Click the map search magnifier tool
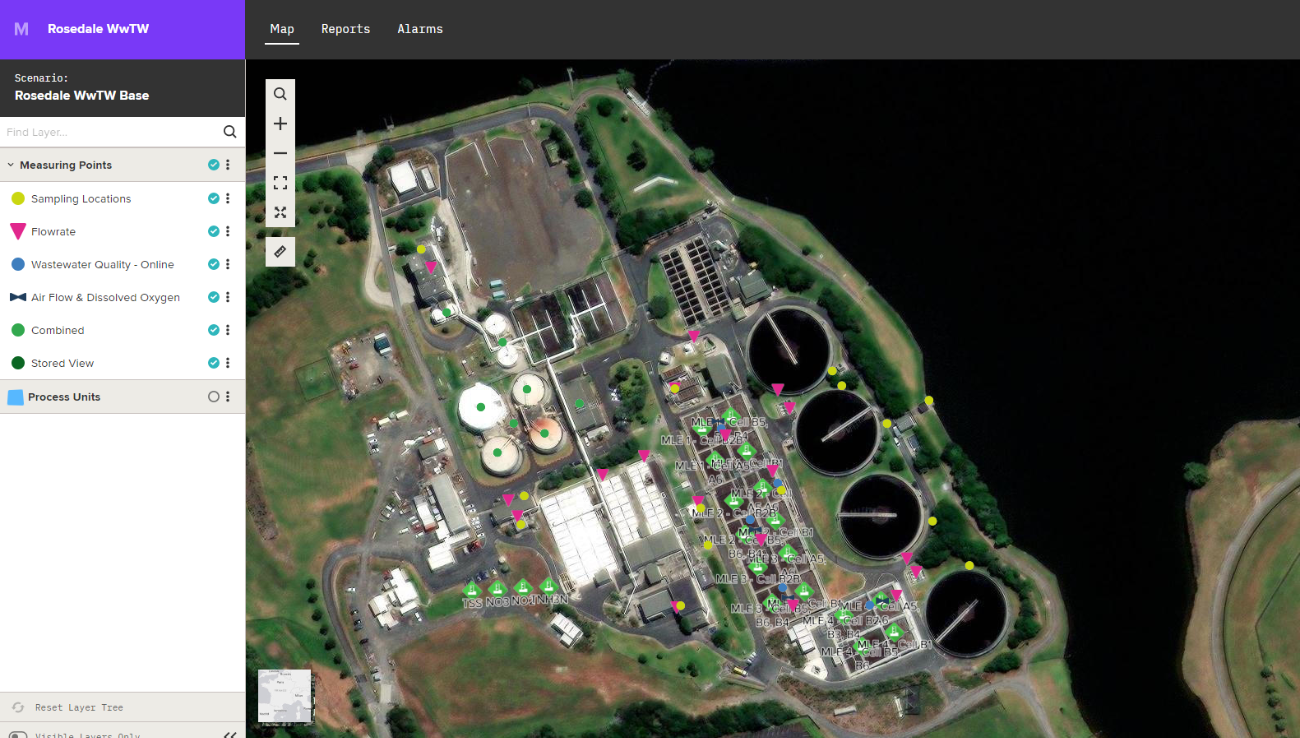 pos(280,94)
